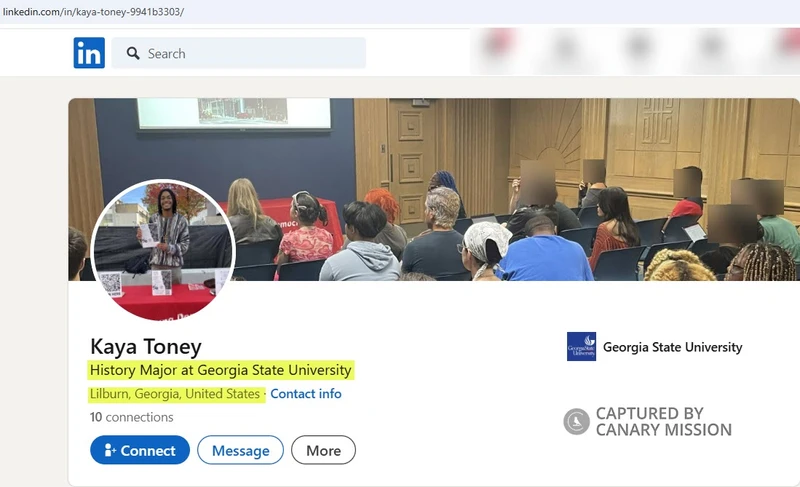Open the Contact info link
This screenshot has width=800, height=487.
coord(306,394)
